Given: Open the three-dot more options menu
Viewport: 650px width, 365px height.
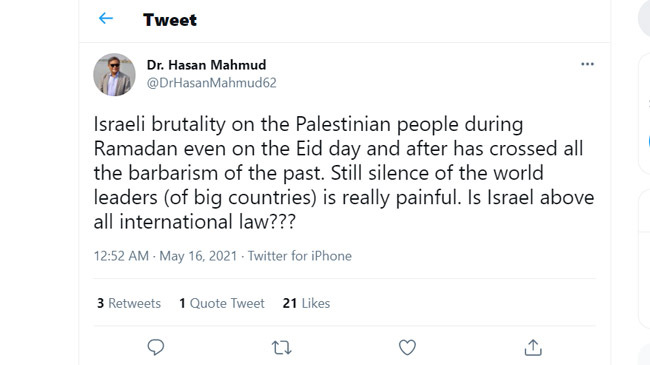Looking at the screenshot, I should point(587,64).
